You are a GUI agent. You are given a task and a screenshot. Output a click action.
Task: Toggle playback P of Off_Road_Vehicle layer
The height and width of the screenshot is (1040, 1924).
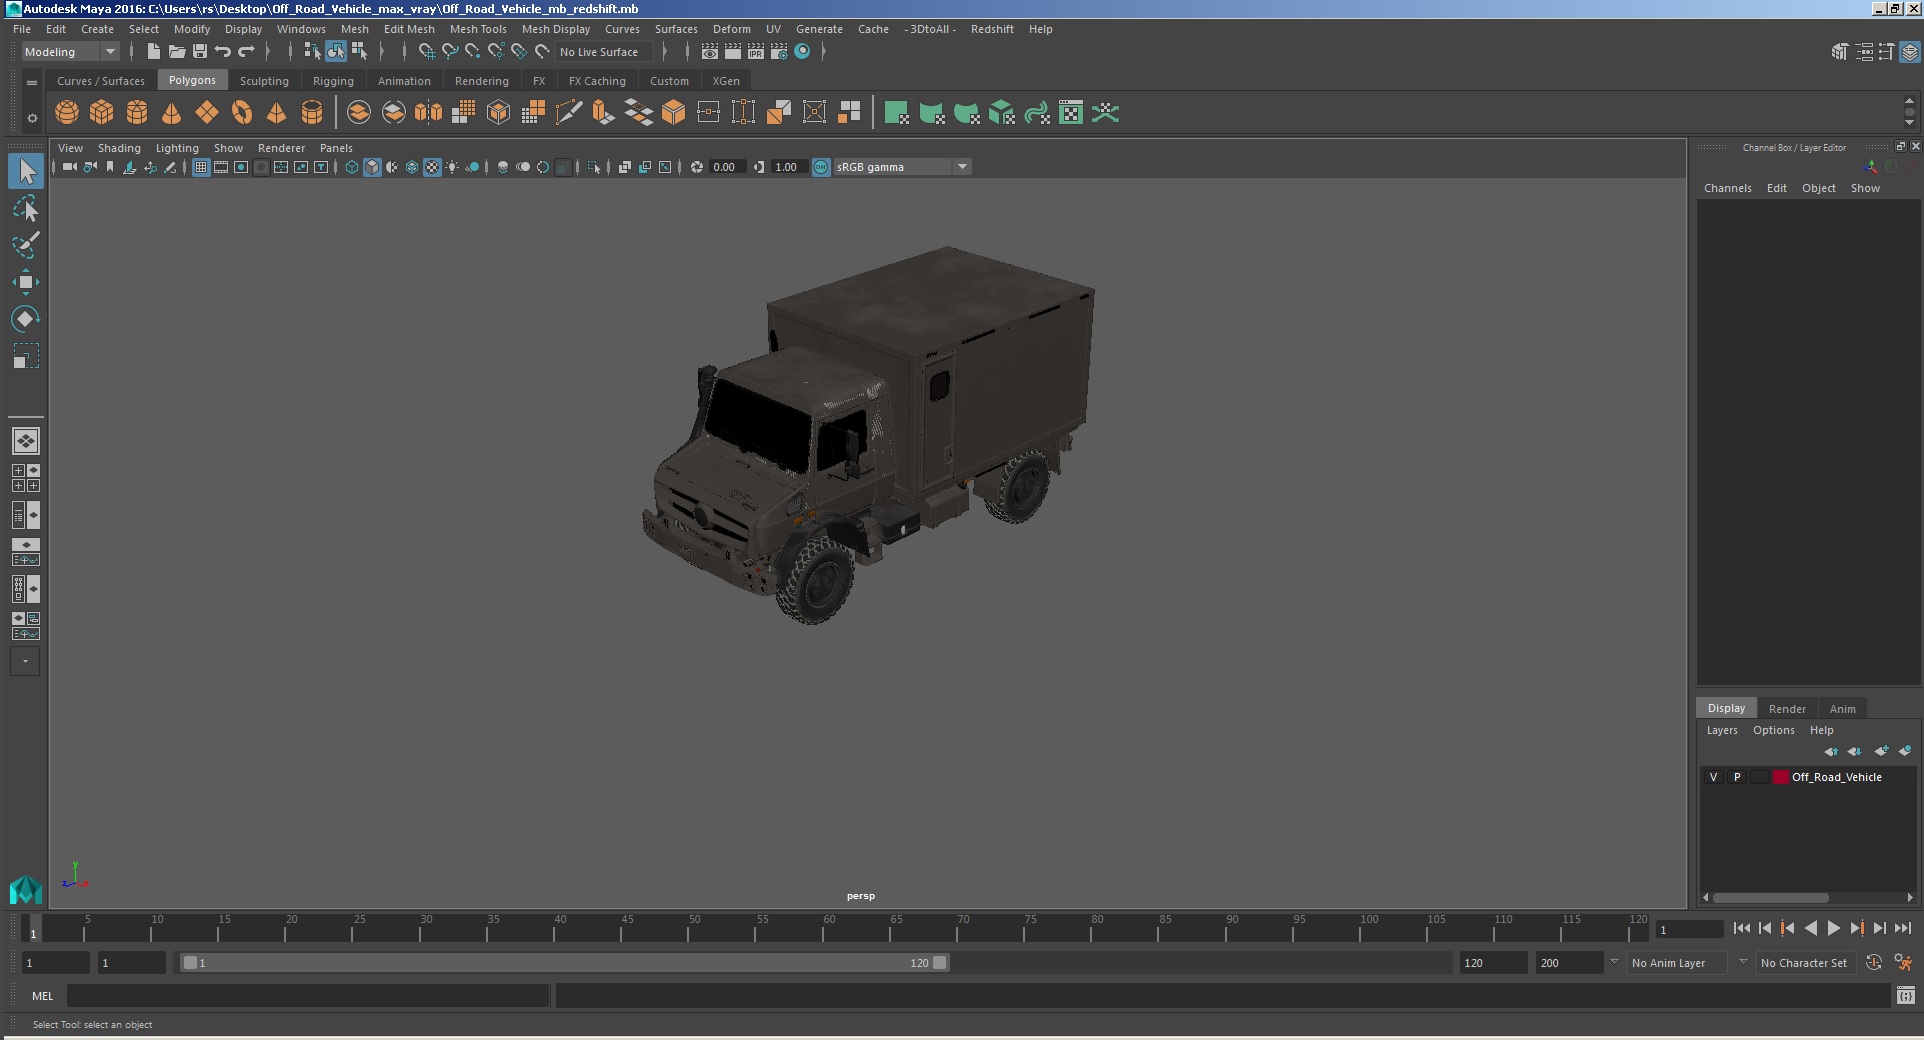coord(1737,777)
